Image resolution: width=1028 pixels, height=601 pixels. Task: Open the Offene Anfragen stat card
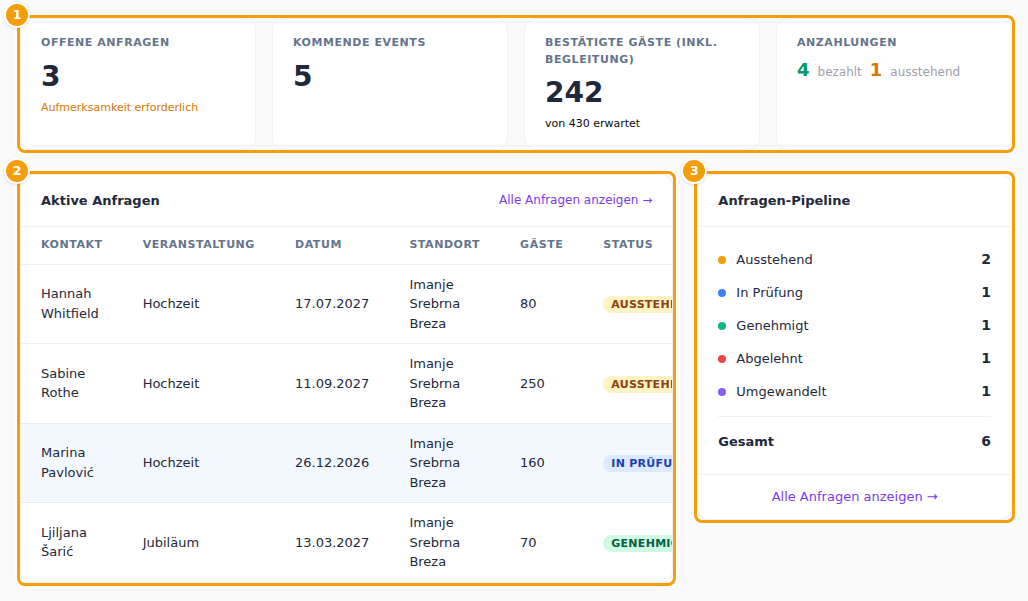pos(138,84)
